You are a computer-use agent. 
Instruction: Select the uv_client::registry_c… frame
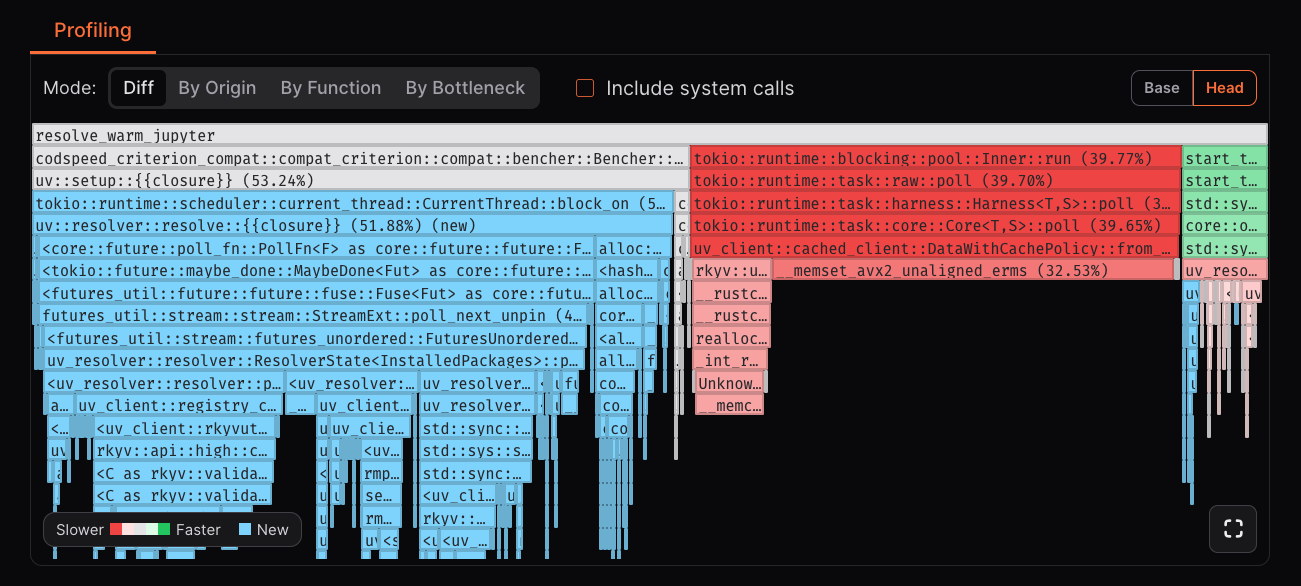pos(178,405)
